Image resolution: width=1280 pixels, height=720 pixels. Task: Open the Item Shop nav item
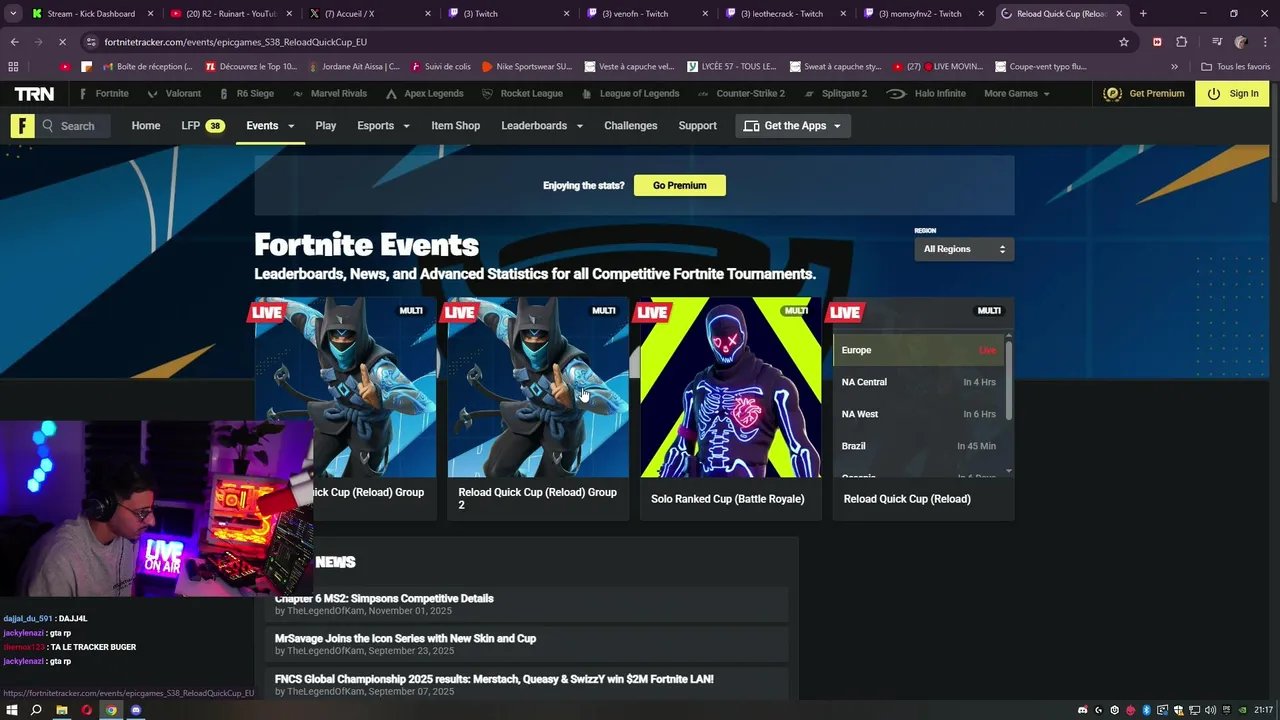tap(455, 126)
